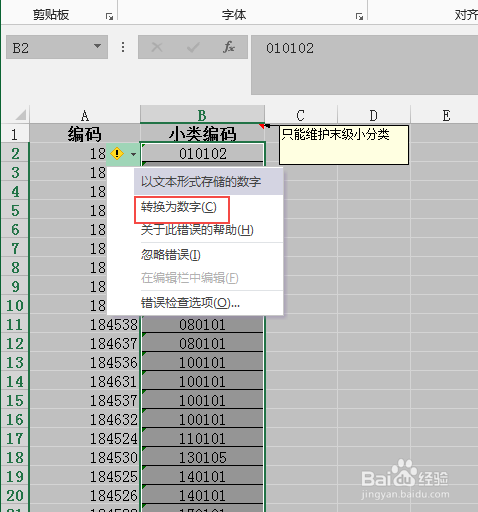478x512 pixels.
Task: Click the Select All corner triangle
Action: point(21,115)
